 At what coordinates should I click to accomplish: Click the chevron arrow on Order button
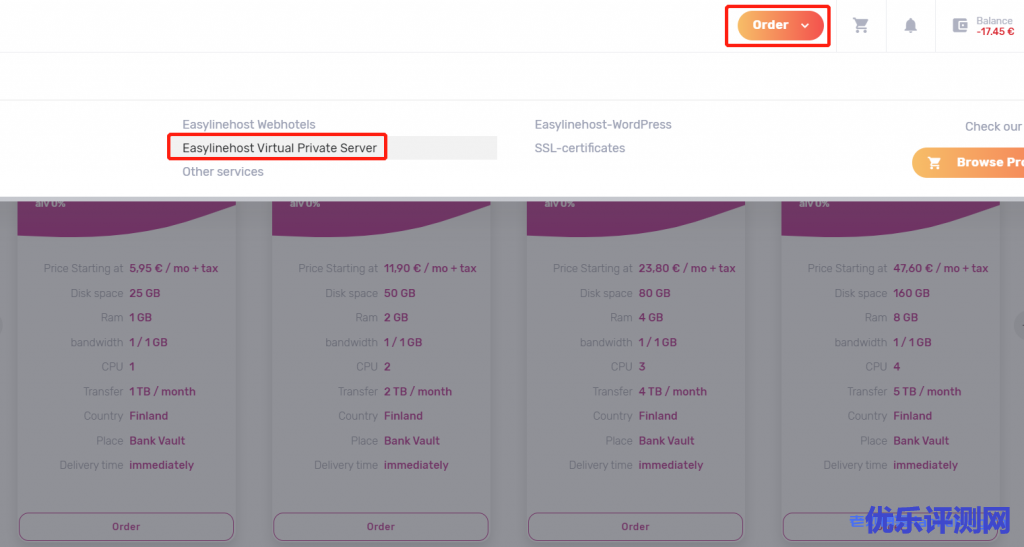coord(805,26)
